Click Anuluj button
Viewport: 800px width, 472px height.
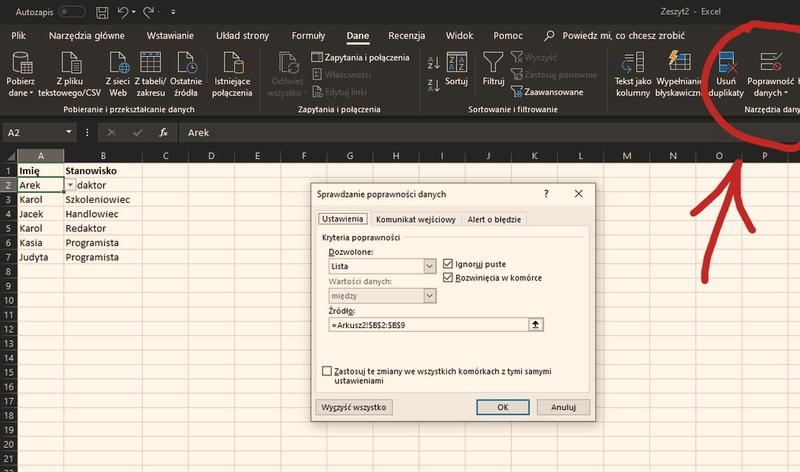click(x=563, y=407)
